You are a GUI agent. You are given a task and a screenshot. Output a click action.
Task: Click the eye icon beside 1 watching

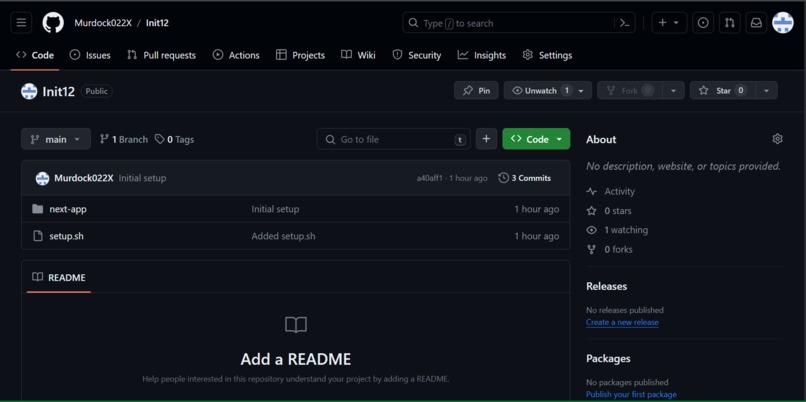(x=592, y=230)
